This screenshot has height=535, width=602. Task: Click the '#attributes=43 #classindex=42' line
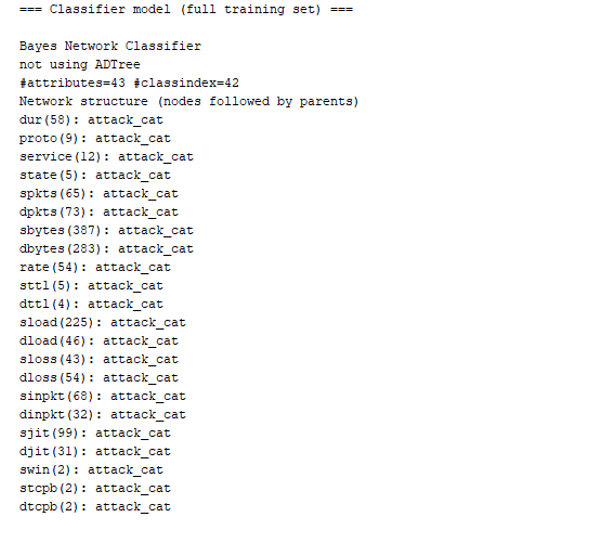pyautogui.click(x=129, y=83)
